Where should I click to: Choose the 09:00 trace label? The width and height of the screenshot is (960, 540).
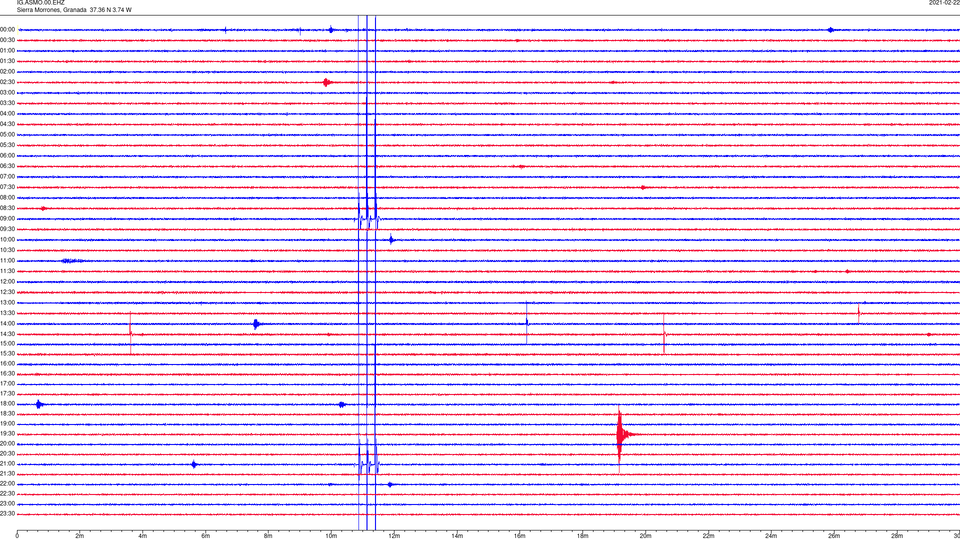tap(7, 218)
